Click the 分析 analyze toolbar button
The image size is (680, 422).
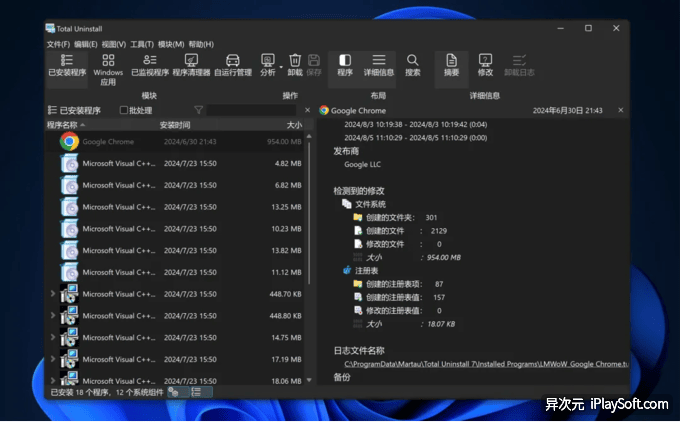(x=268, y=66)
